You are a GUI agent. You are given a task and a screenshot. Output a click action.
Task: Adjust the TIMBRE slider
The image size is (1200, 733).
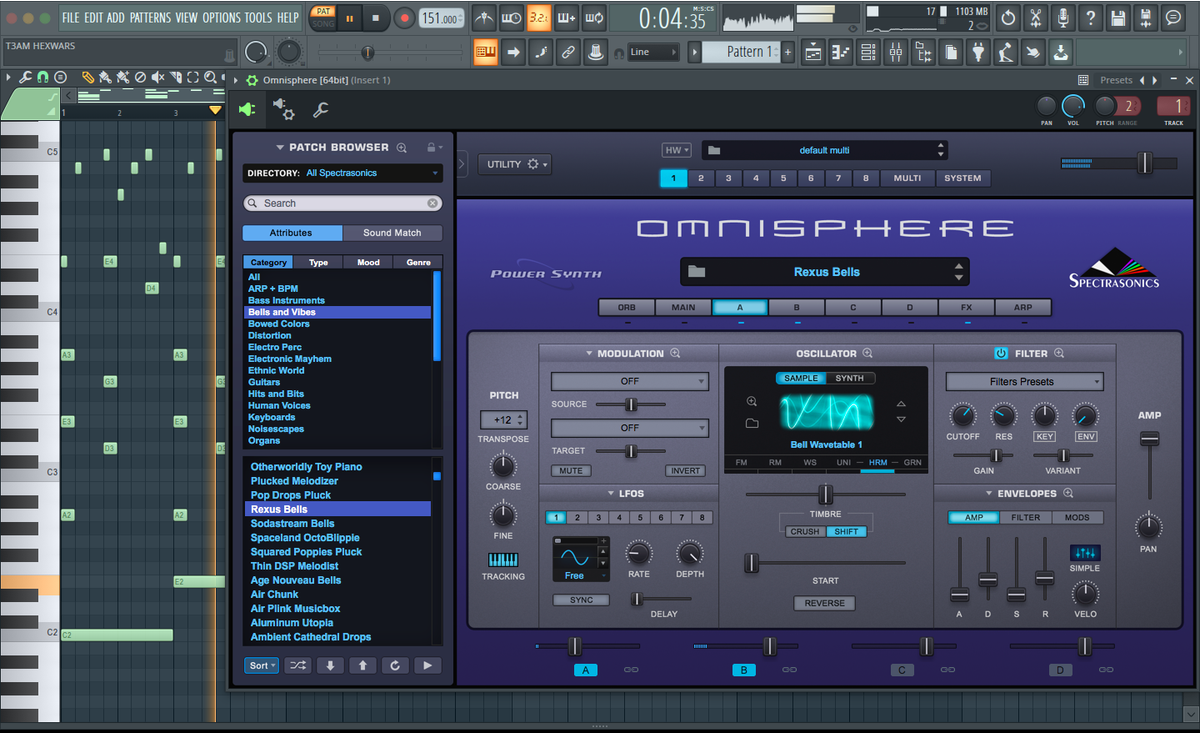(825, 494)
